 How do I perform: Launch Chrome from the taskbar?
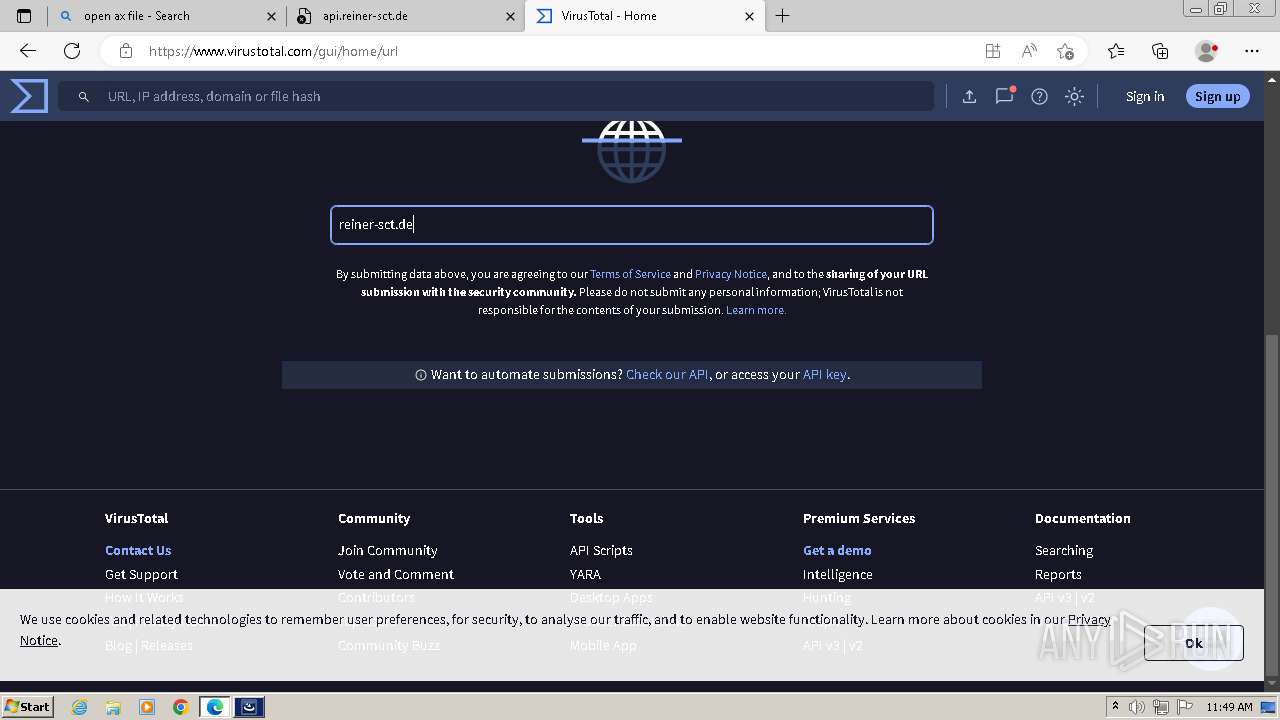click(180, 707)
